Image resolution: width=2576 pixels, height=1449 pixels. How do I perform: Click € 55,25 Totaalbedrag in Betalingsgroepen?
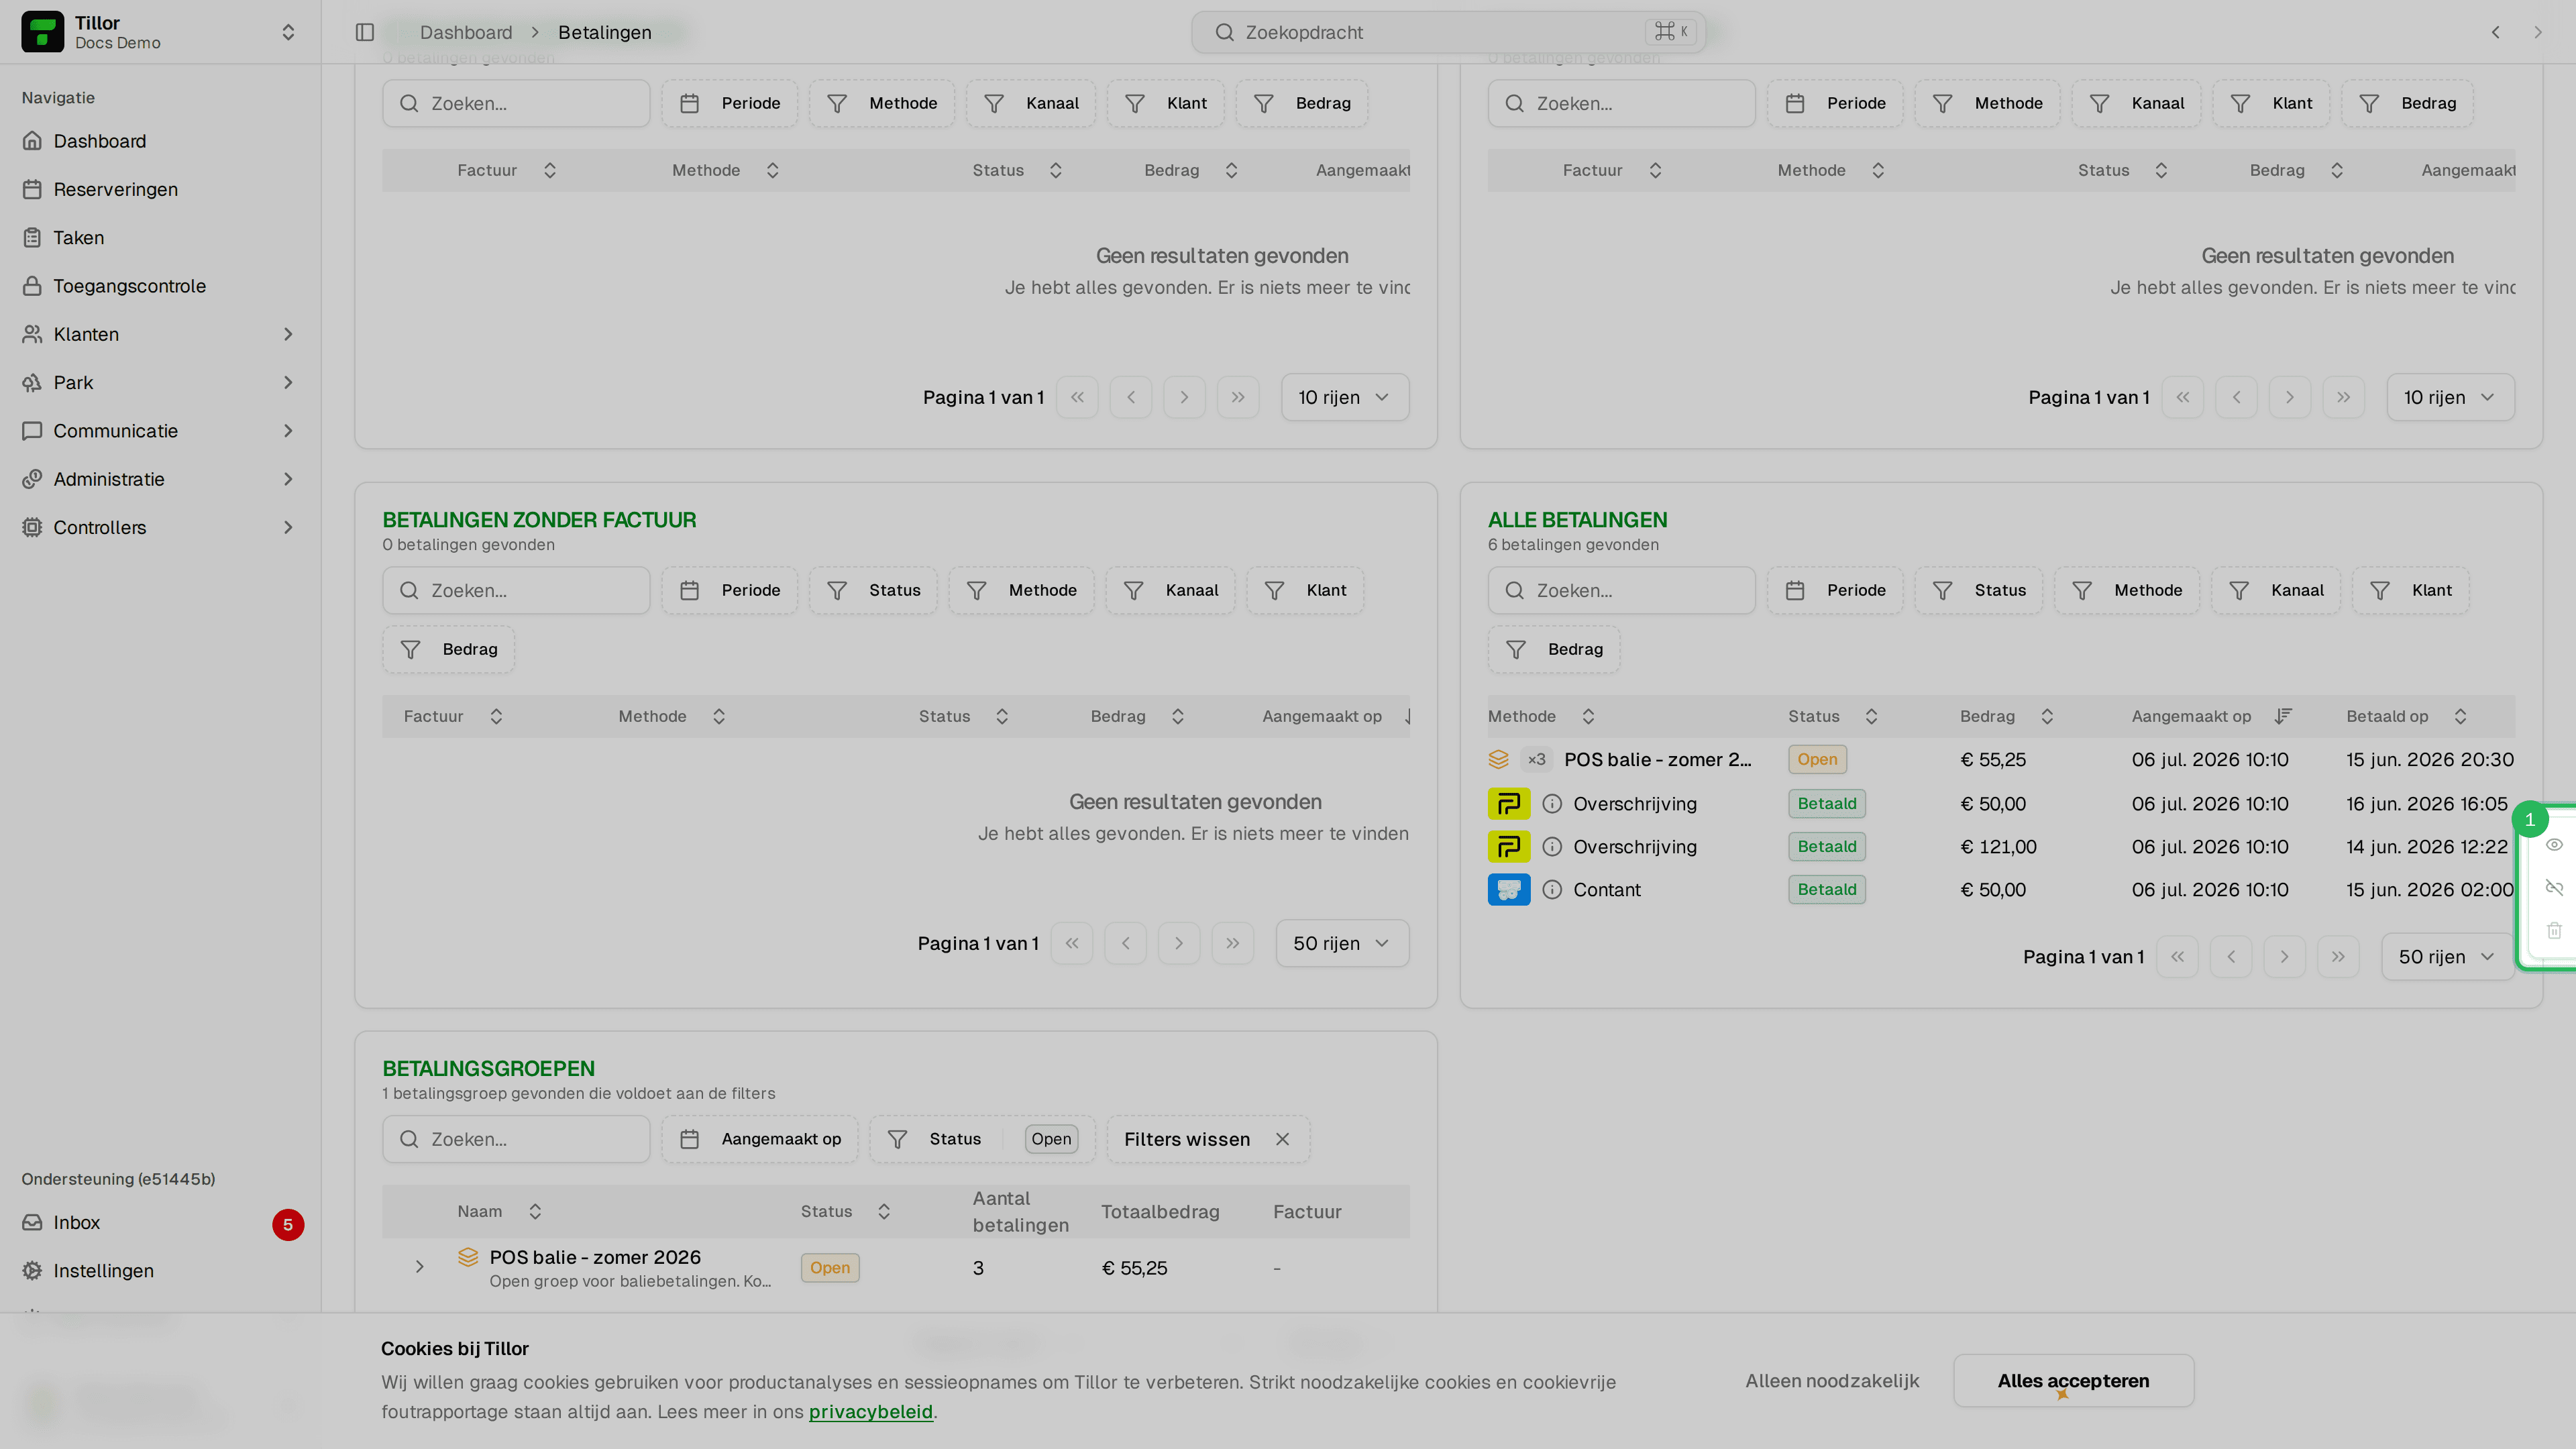point(1134,1267)
